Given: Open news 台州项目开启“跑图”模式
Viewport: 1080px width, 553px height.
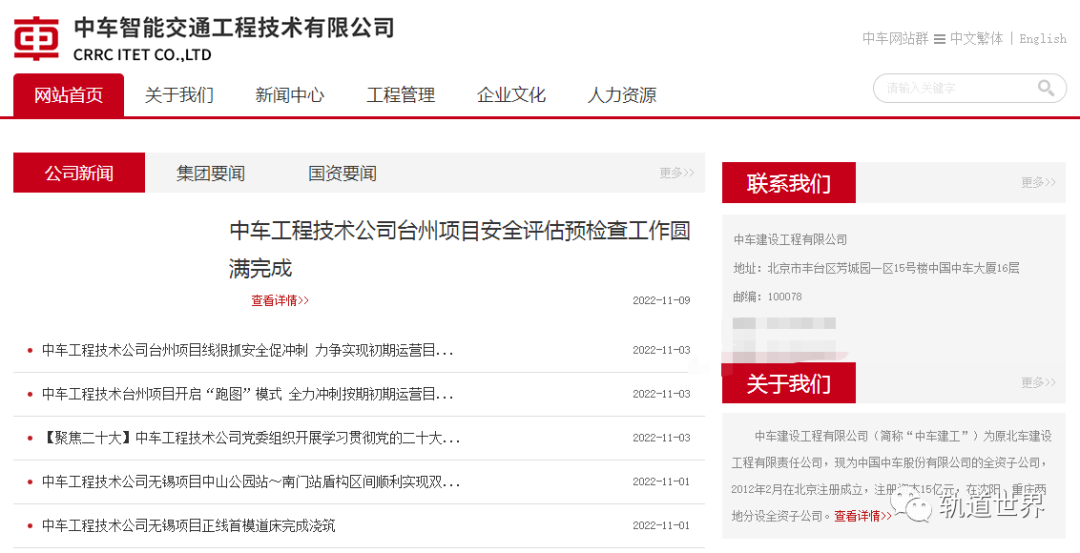Looking at the screenshot, I should 247,394.
